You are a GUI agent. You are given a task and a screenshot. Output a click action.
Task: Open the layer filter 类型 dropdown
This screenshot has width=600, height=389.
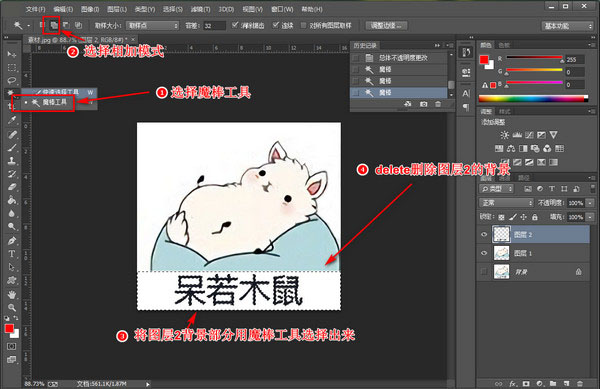497,189
